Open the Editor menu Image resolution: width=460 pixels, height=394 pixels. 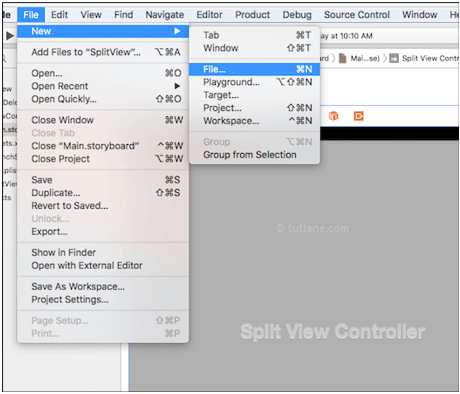click(x=209, y=15)
